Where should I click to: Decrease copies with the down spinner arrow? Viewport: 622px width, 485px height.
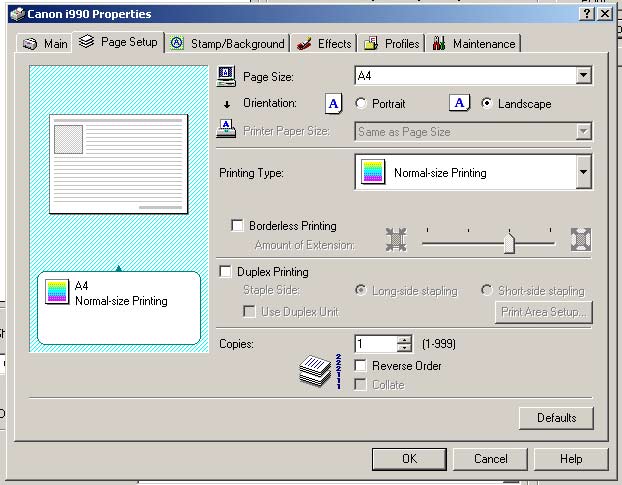point(404,348)
